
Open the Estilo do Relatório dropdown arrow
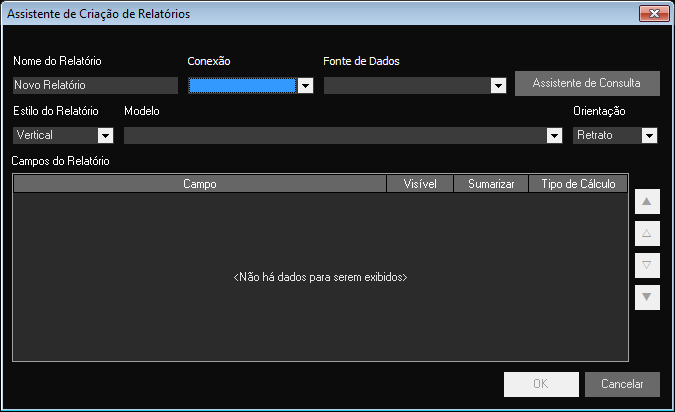pyautogui.click(x=105, y=135)
